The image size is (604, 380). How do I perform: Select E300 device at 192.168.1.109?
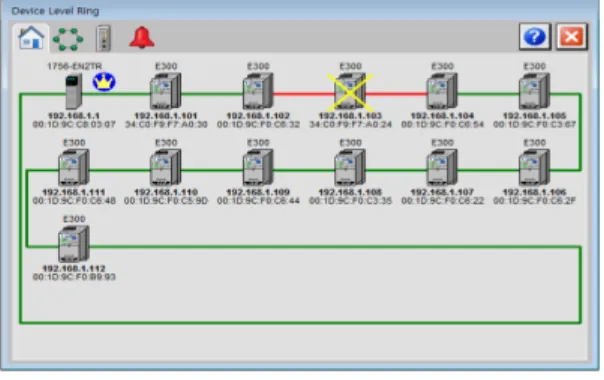coord(258,167)
